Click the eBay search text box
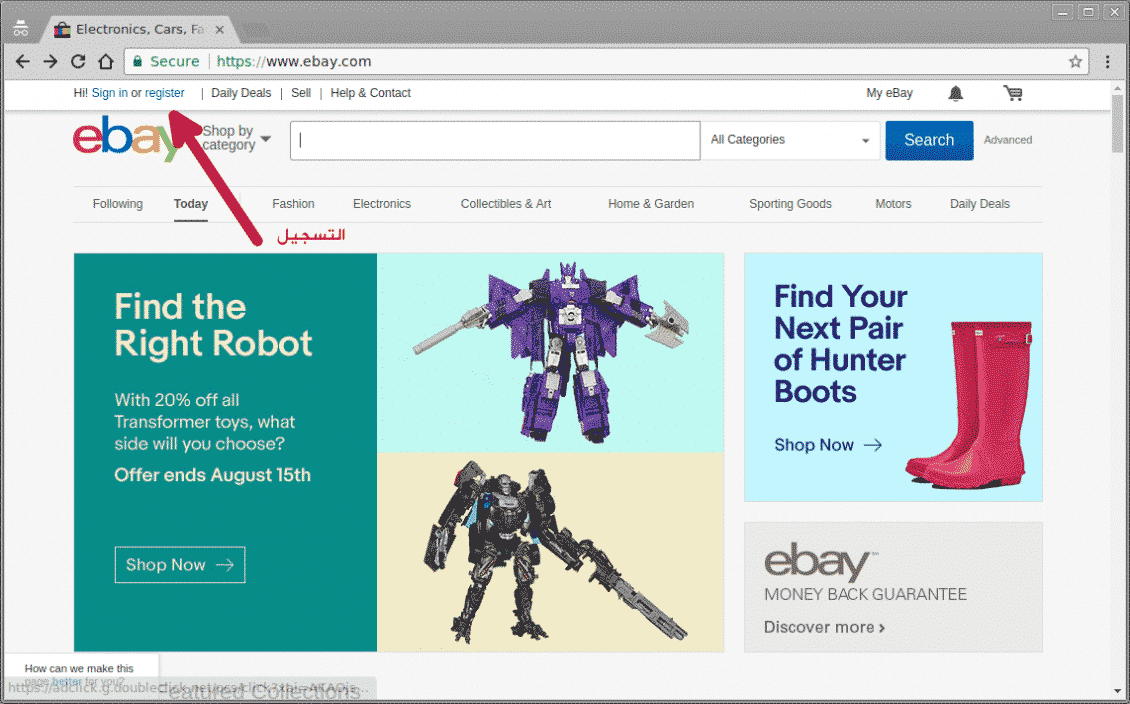This screenshot has width=1130, height=704. pyautogui.click(x=495, y=140)
